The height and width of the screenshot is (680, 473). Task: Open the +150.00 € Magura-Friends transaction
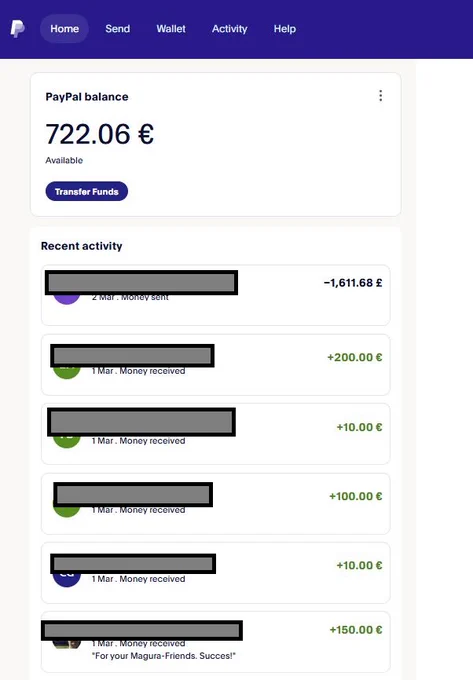(215, 642)
